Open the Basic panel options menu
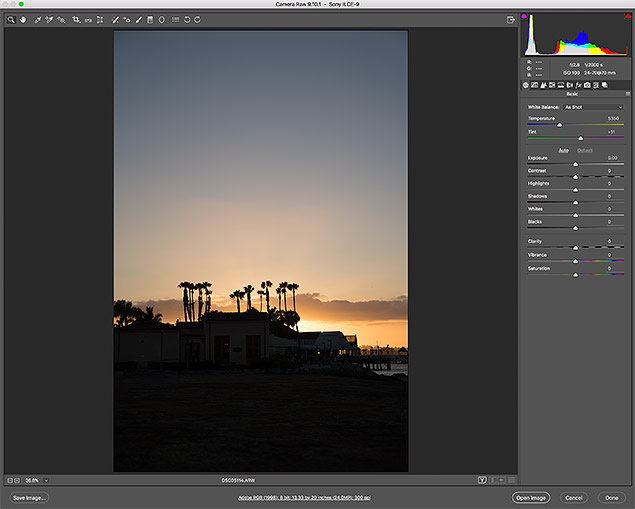This screenshot has width=635, height=509. pyautogui.click(x=627, y=95)
